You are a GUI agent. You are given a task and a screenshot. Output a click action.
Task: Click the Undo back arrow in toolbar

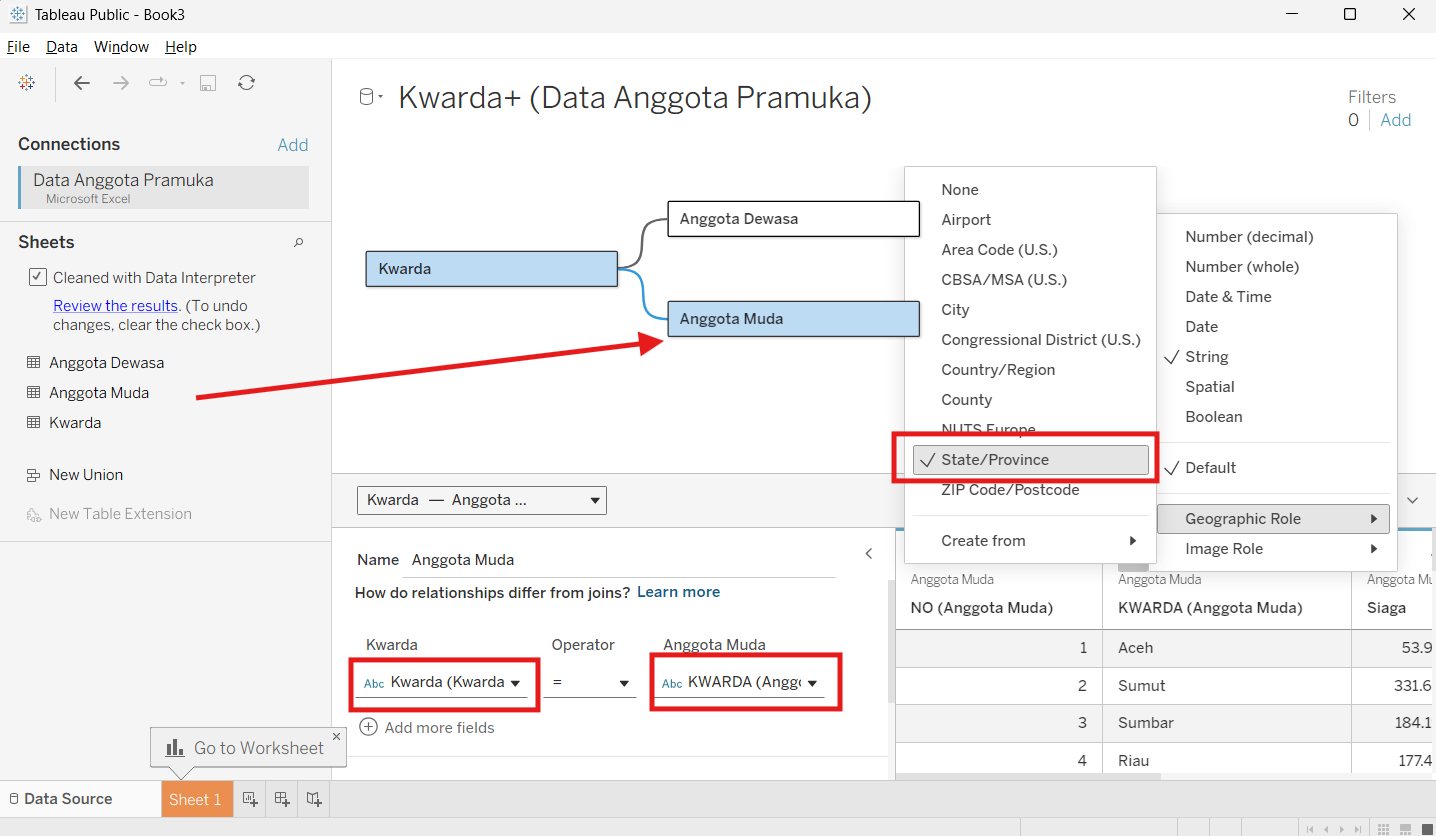[82, 83]
